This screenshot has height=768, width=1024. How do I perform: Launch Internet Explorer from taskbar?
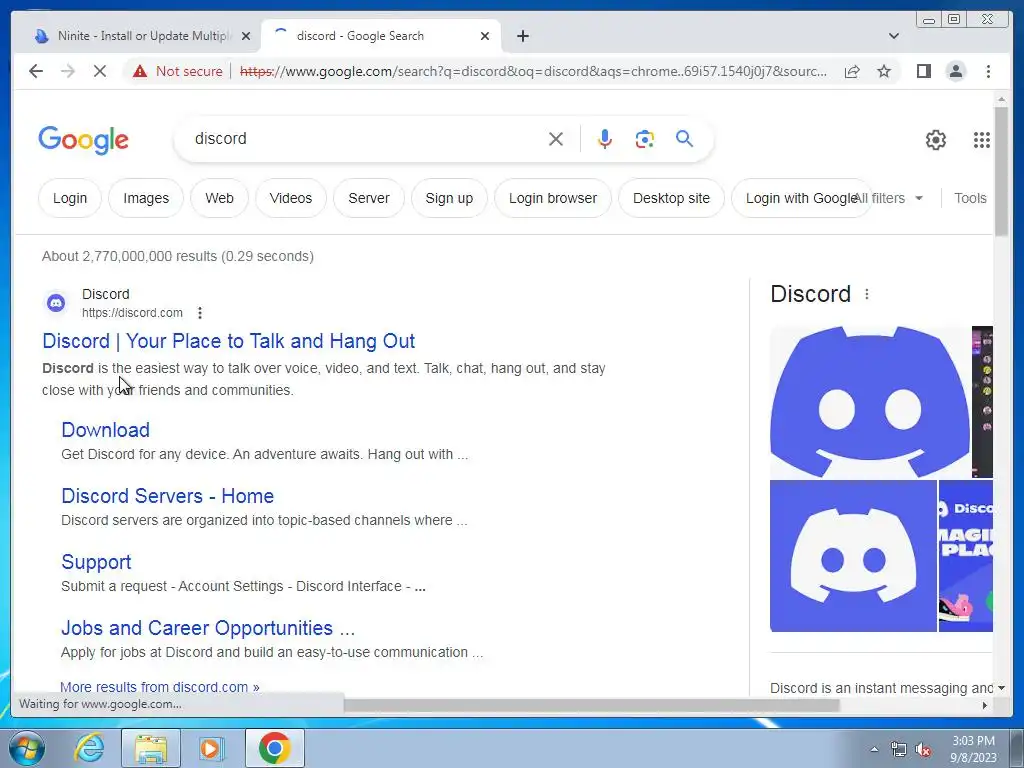click(x=89, y=748)
